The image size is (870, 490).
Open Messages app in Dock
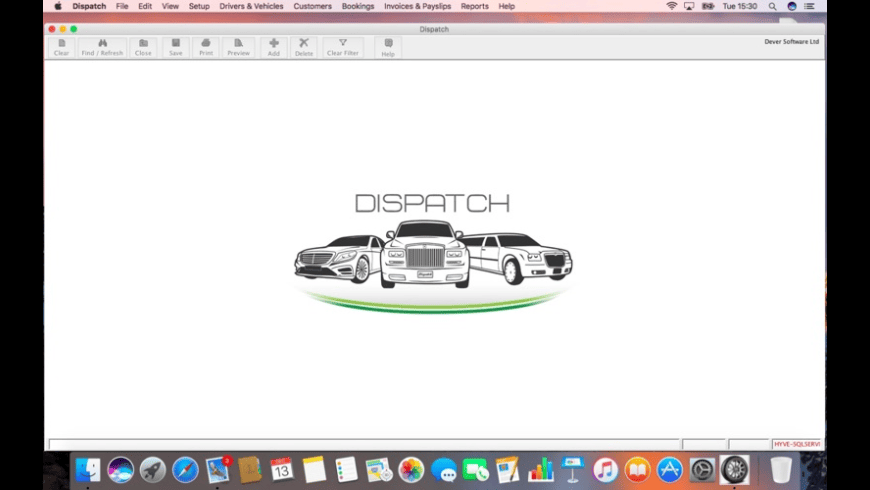click(x=444, y=470)
